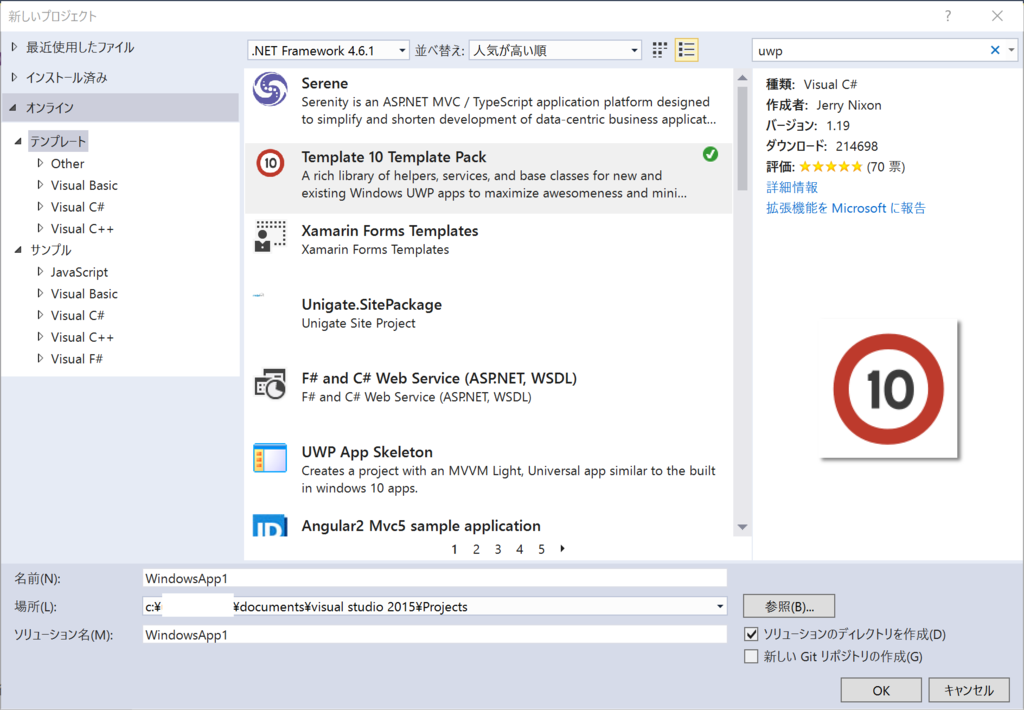Image resolution: width=1024 pixels, height=710 pixels.
Task: Open the help question mark button
Action: 948,16
